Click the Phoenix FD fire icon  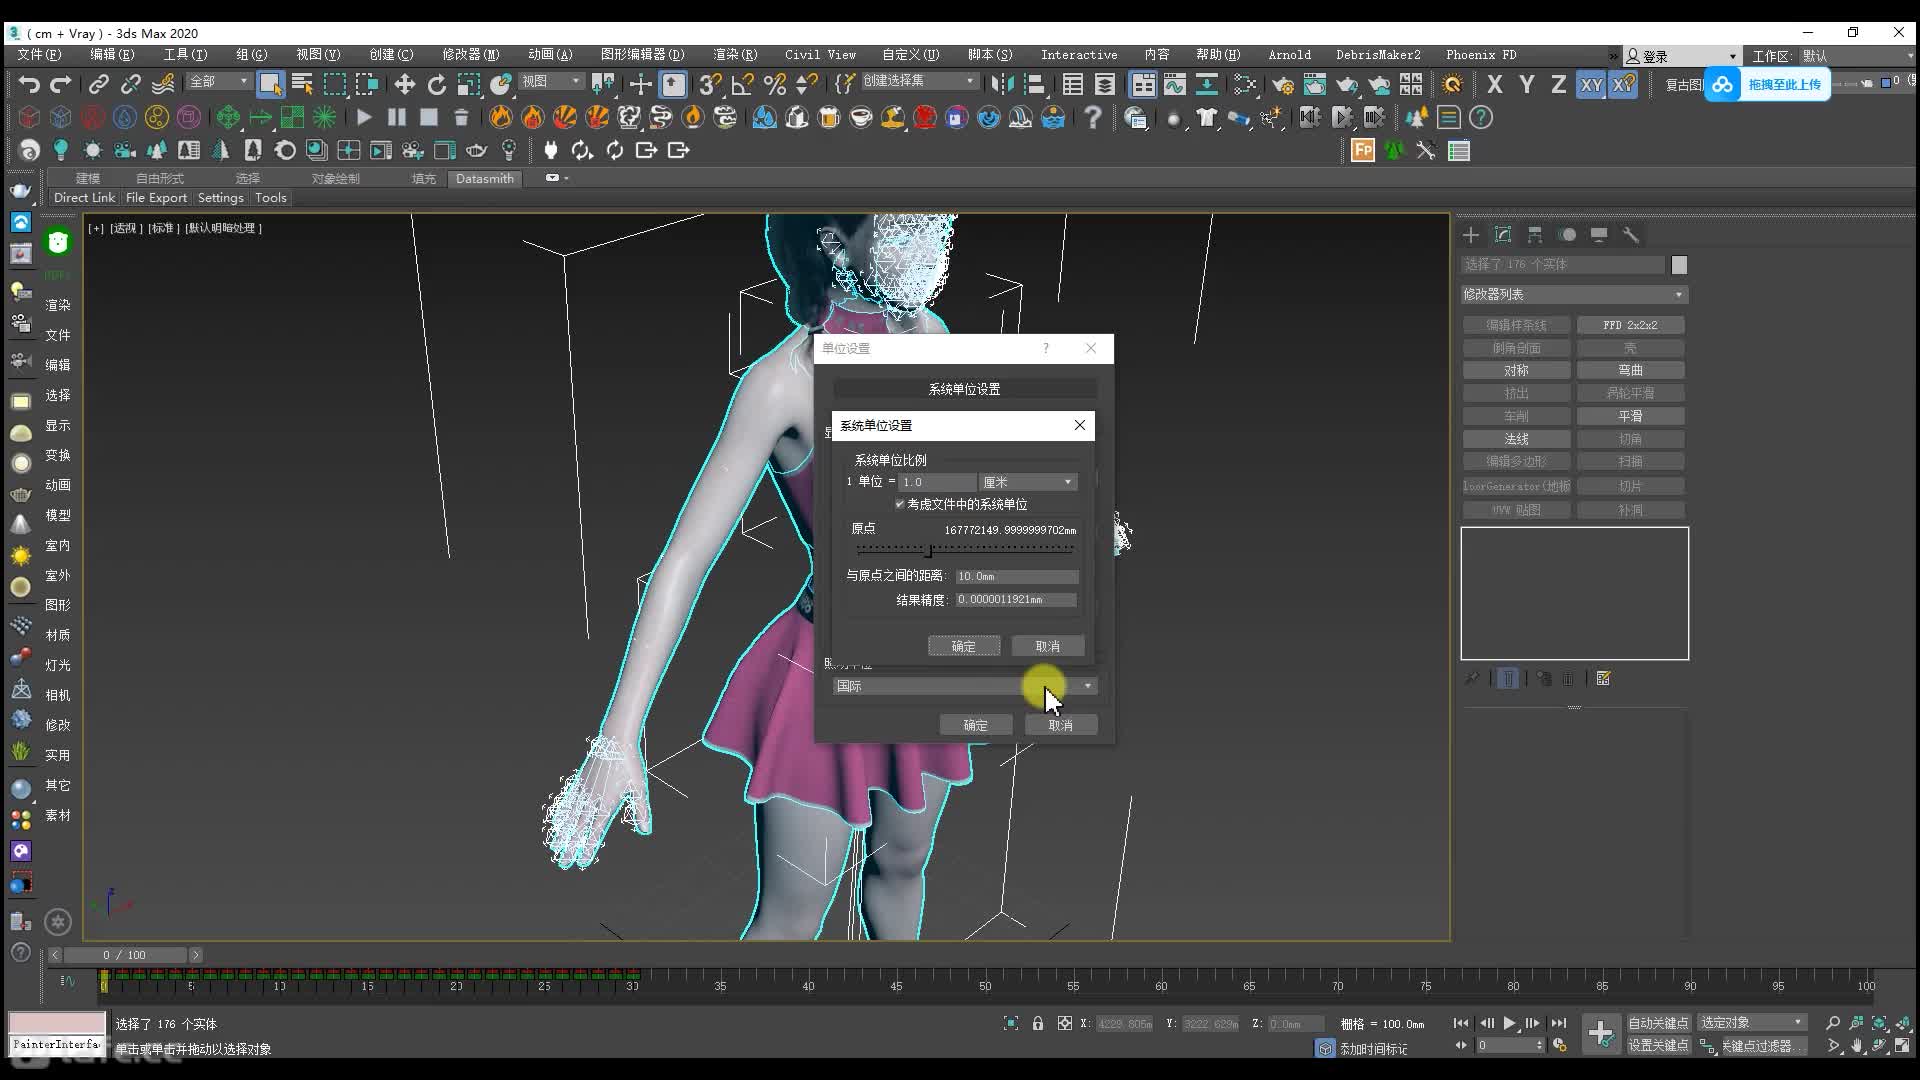coord(500,117)
